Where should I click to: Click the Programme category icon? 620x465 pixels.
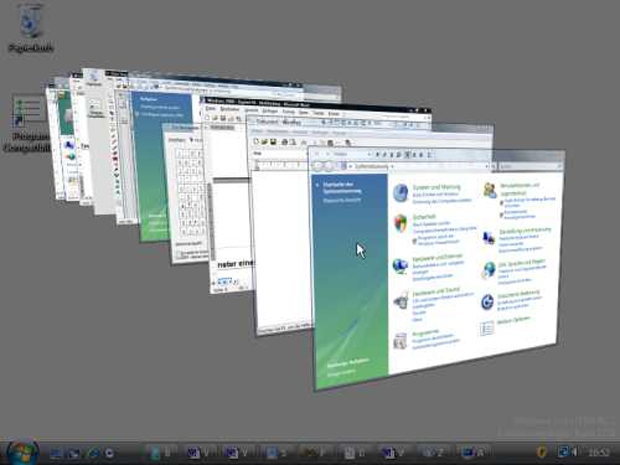(x=401, y=339)
